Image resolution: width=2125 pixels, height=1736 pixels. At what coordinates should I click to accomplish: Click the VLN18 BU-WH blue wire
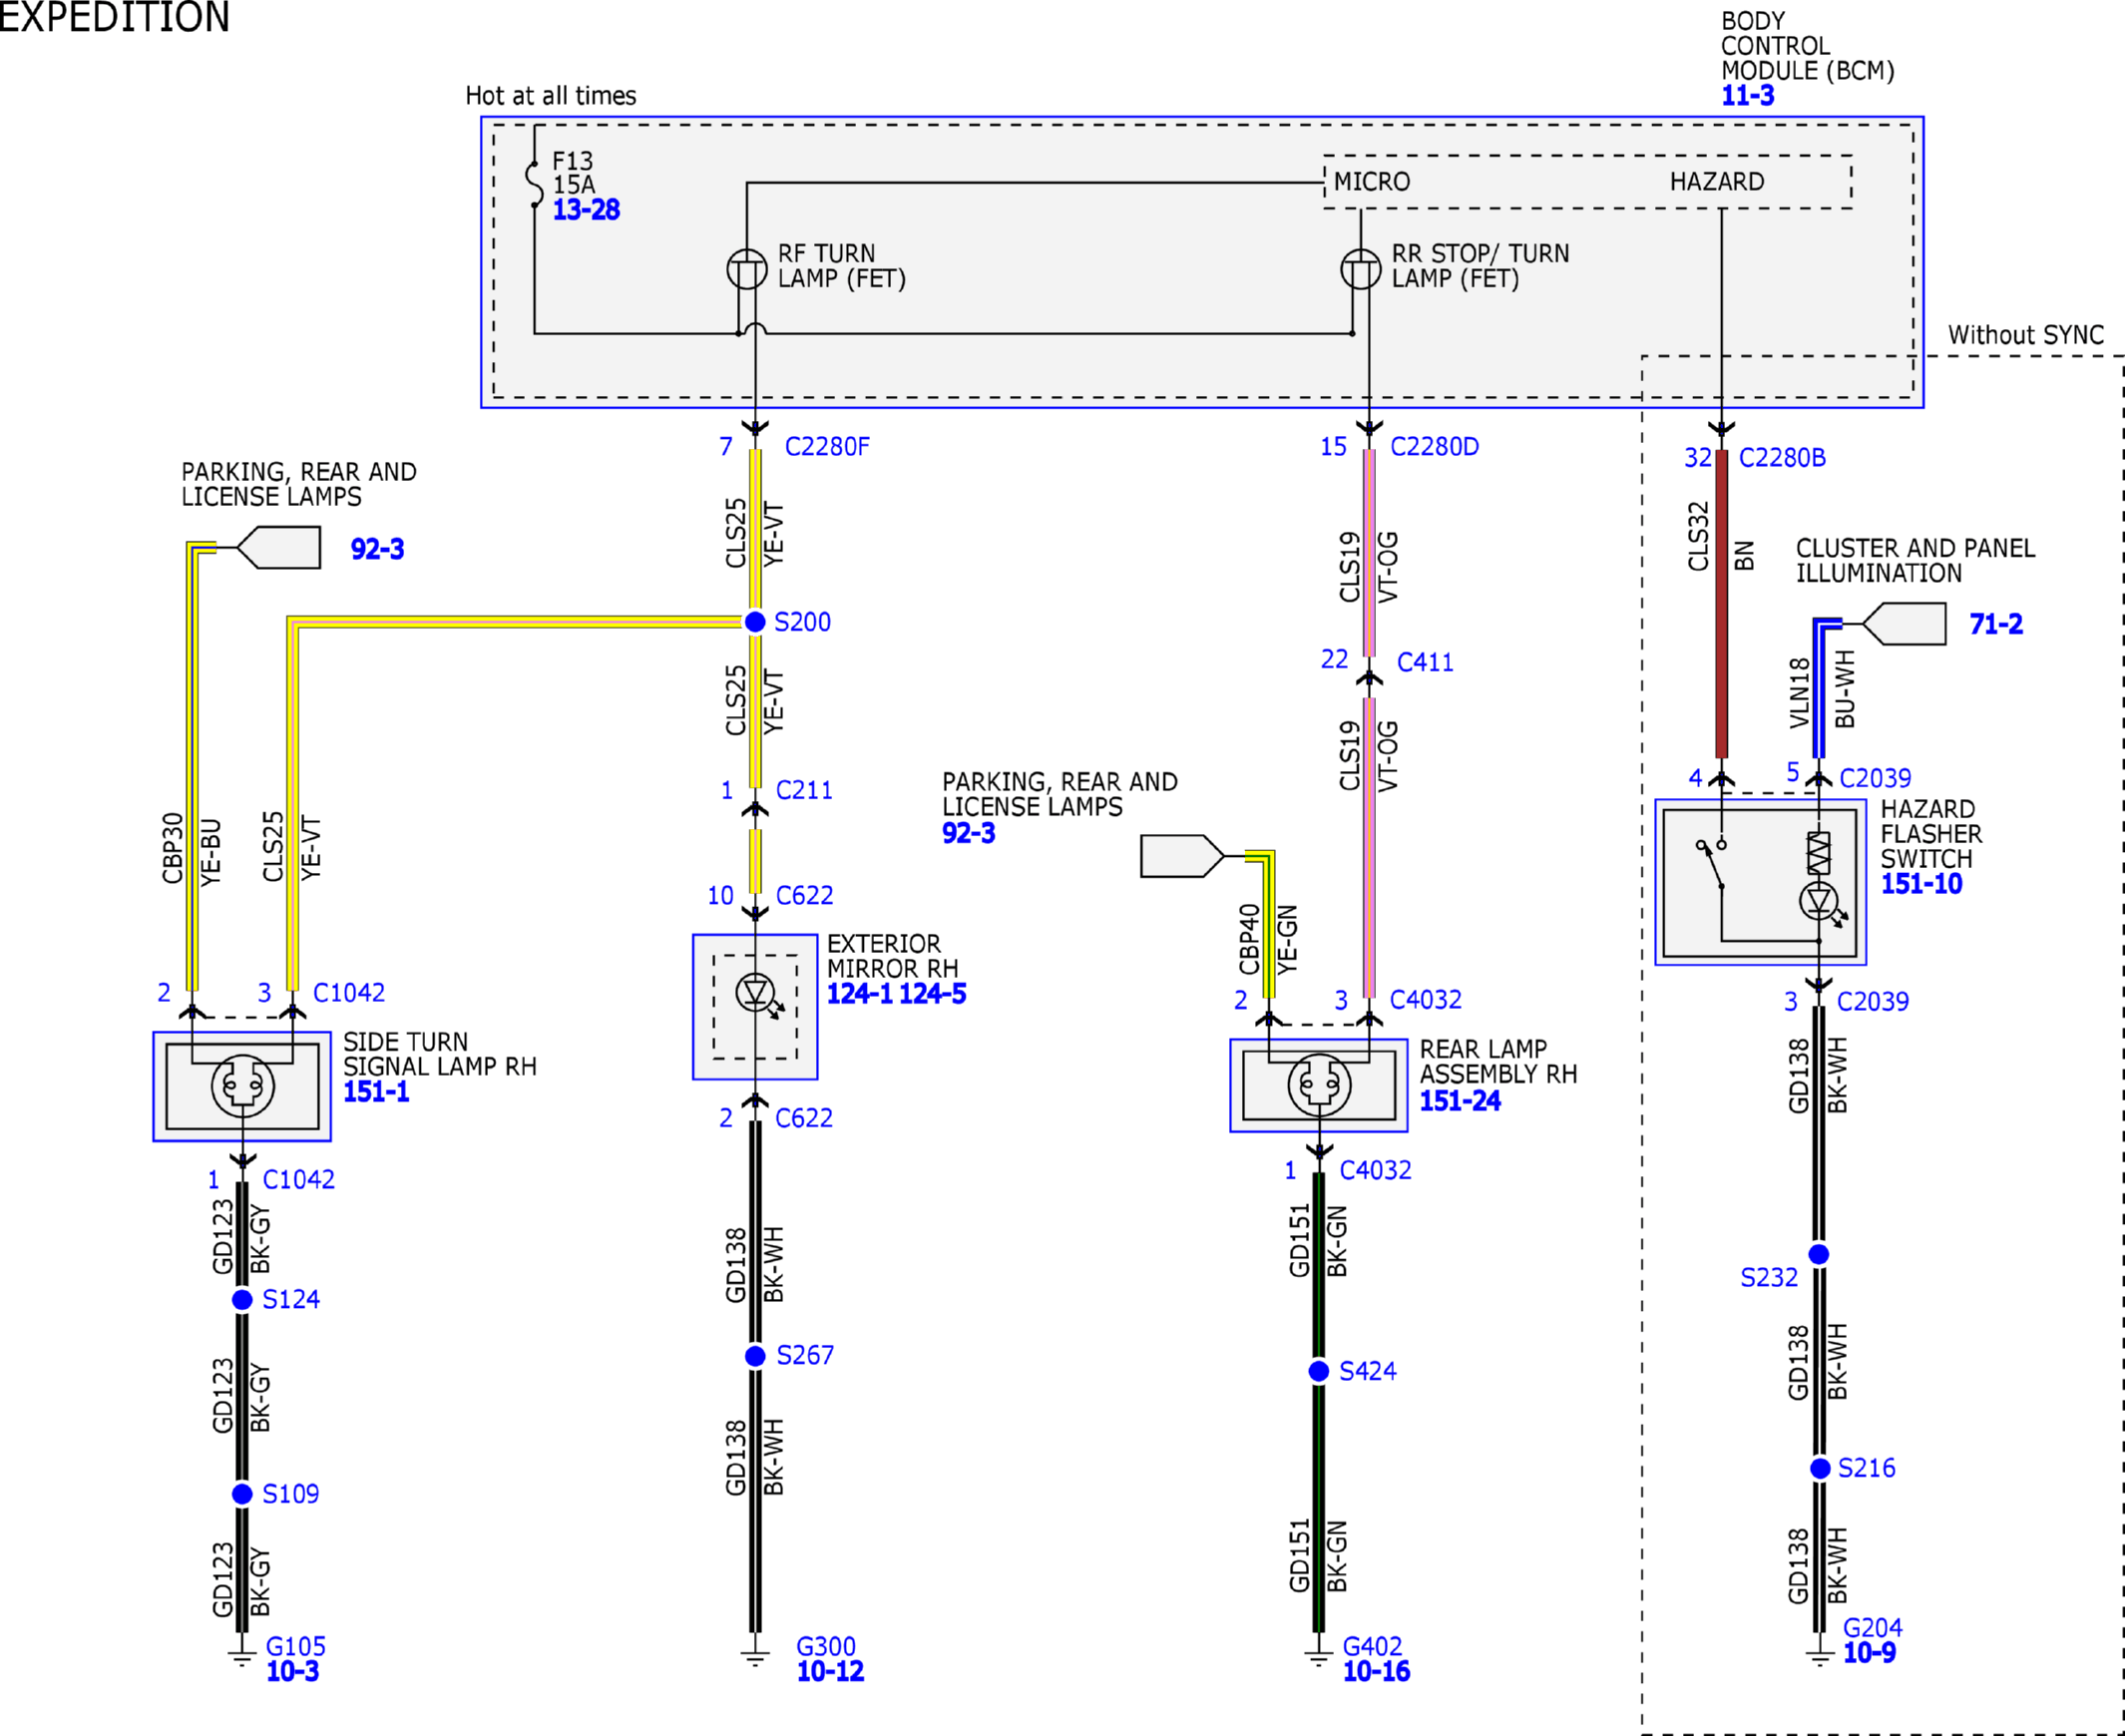coord(1819,692)
